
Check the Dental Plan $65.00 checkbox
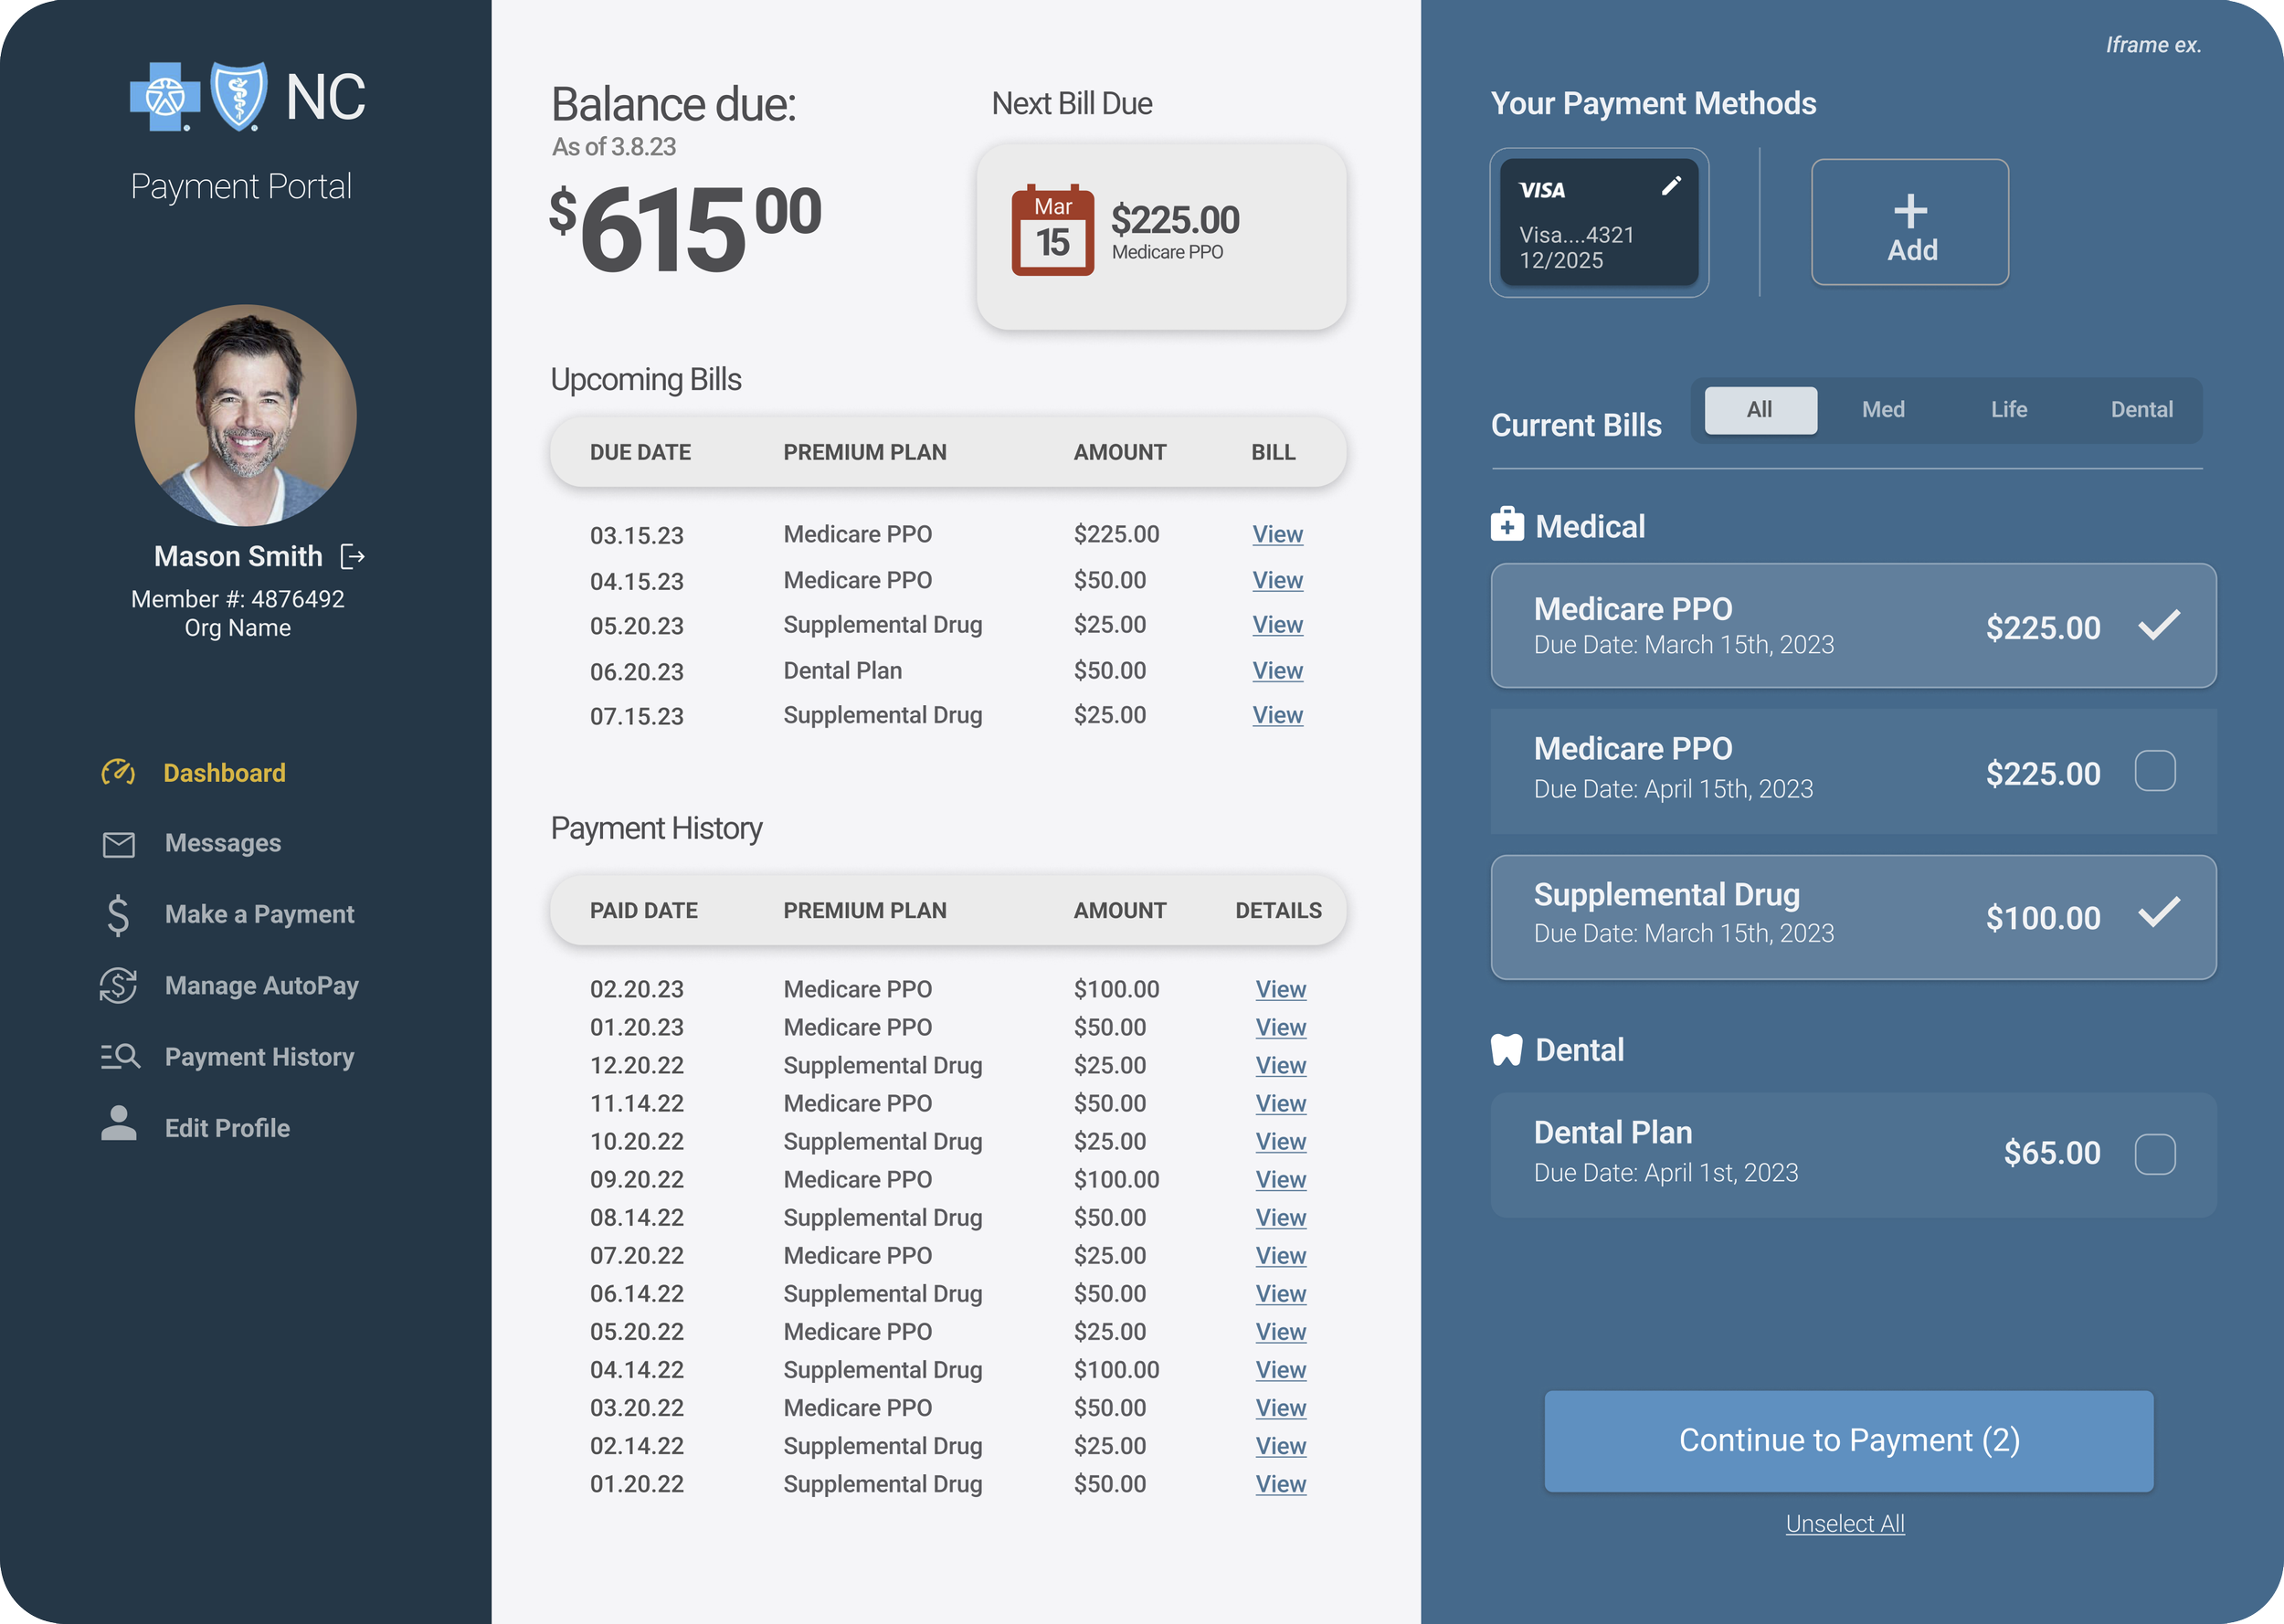(x=2154, y=1154)
